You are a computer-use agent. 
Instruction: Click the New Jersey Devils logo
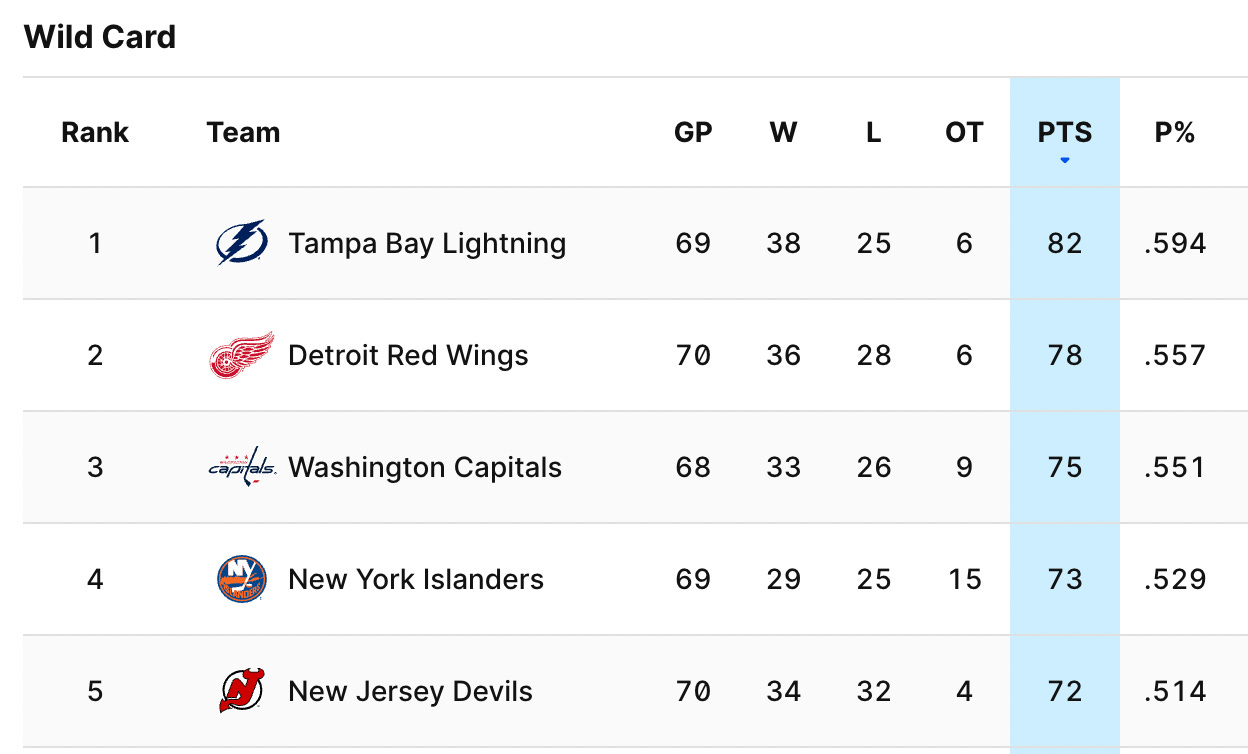(241, 691)
